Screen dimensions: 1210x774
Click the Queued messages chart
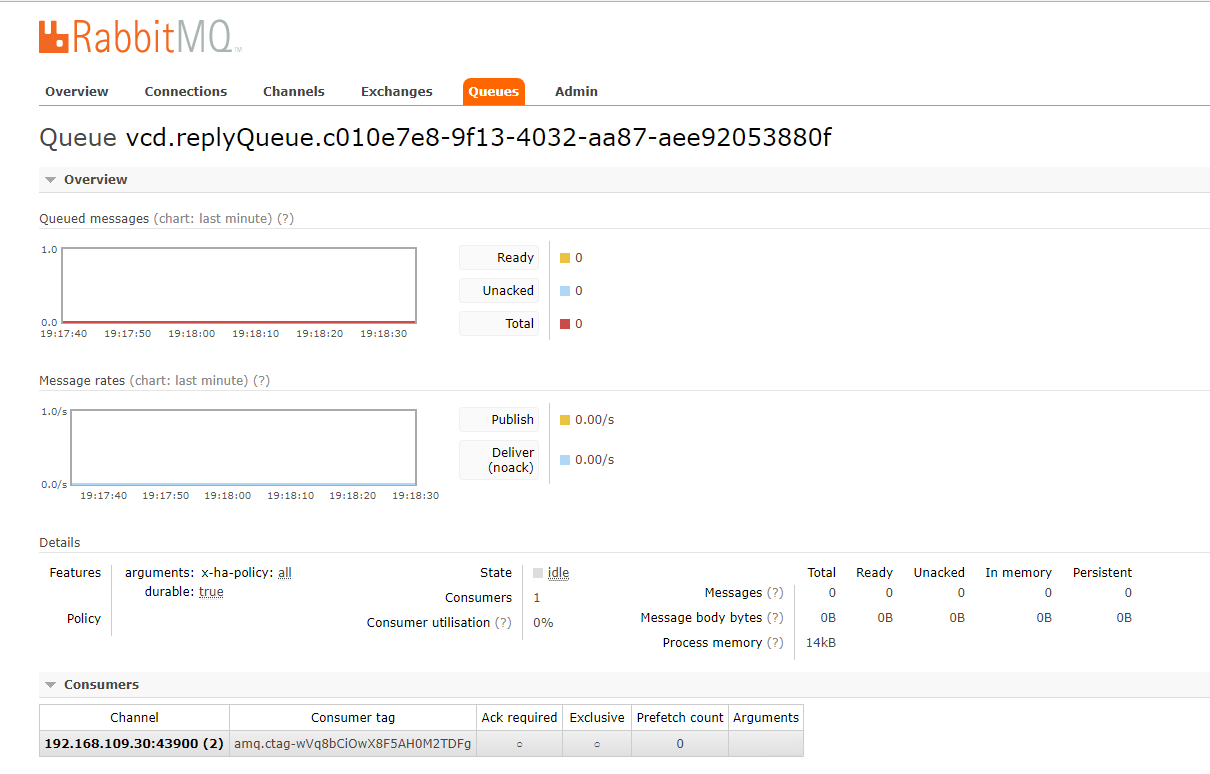click(239, 285)
